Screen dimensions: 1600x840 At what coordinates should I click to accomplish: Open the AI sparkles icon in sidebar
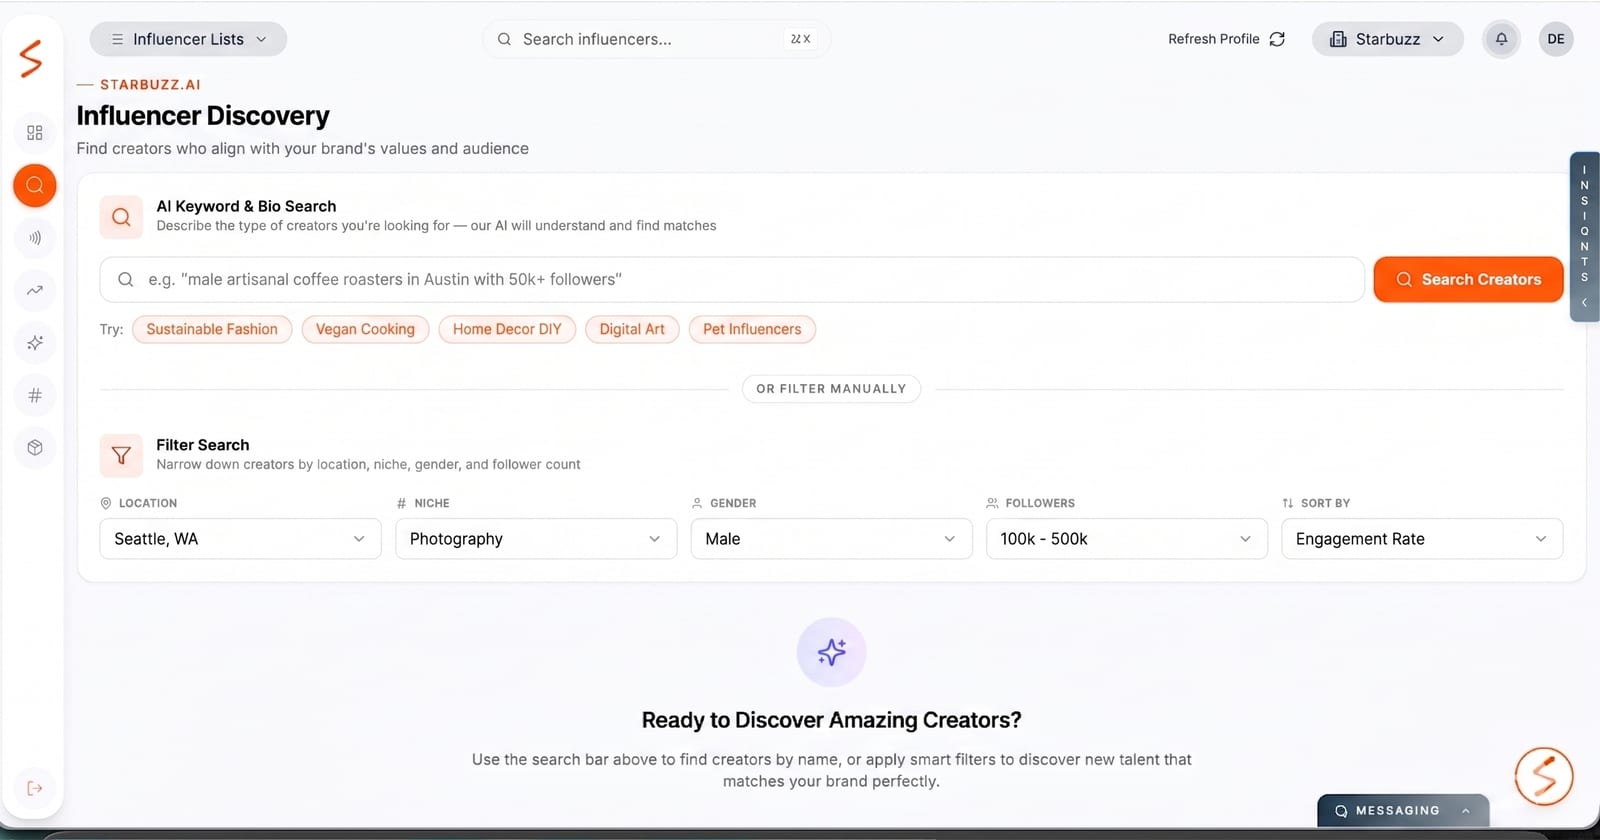click(34, 343)
